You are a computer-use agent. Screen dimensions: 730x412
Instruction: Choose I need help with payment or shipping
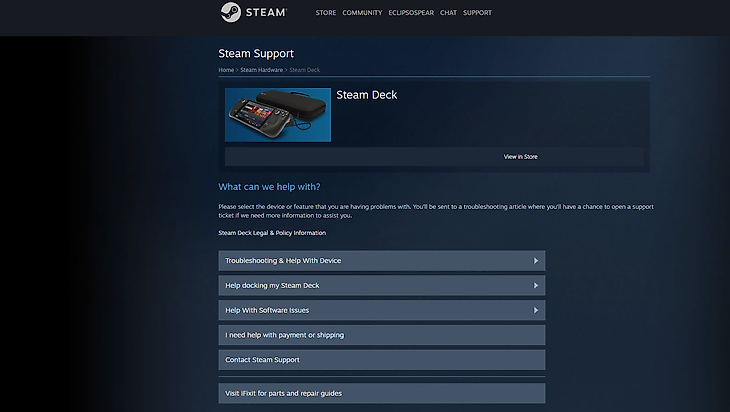tap(382, 335)
